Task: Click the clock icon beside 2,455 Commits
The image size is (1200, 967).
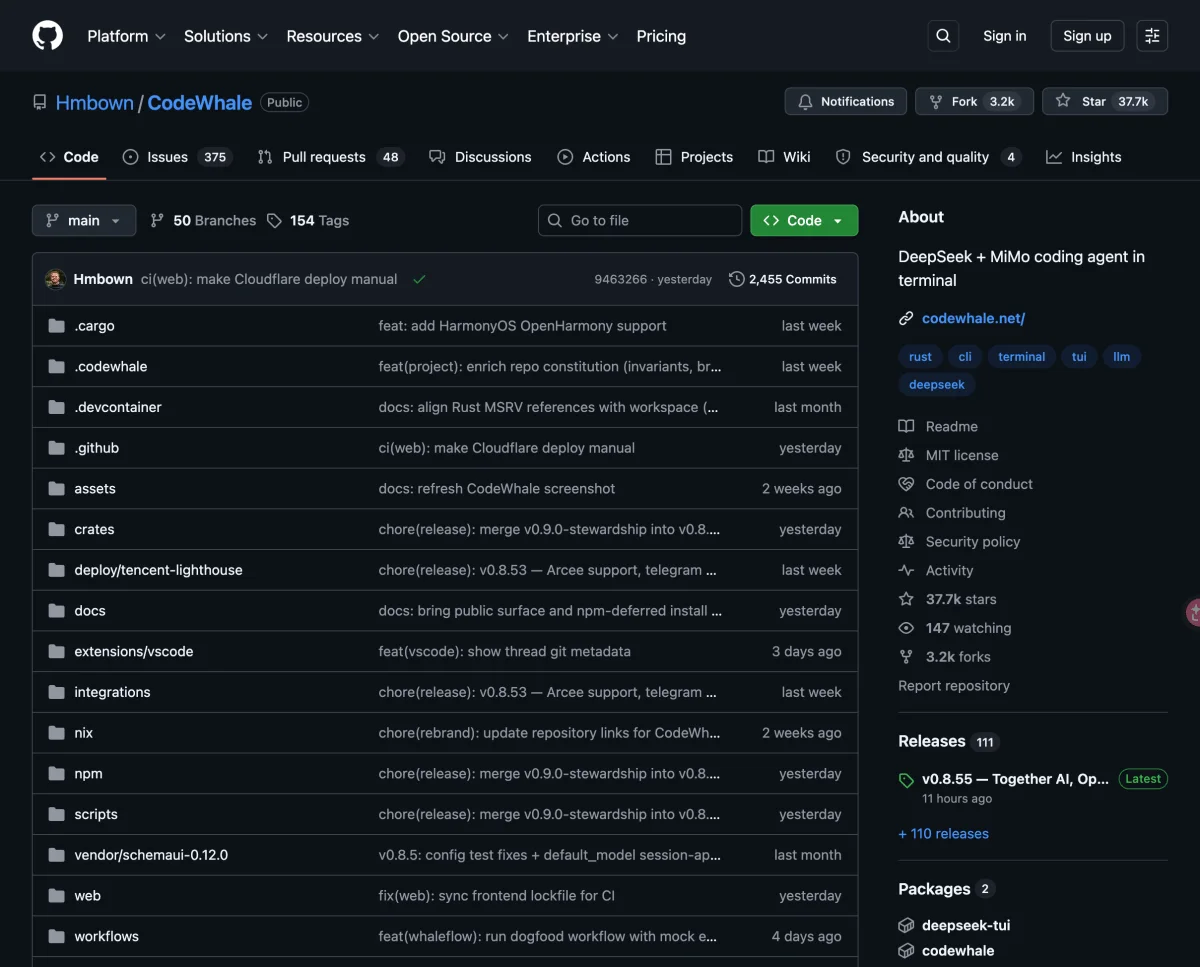Action: tap(737, 279)
